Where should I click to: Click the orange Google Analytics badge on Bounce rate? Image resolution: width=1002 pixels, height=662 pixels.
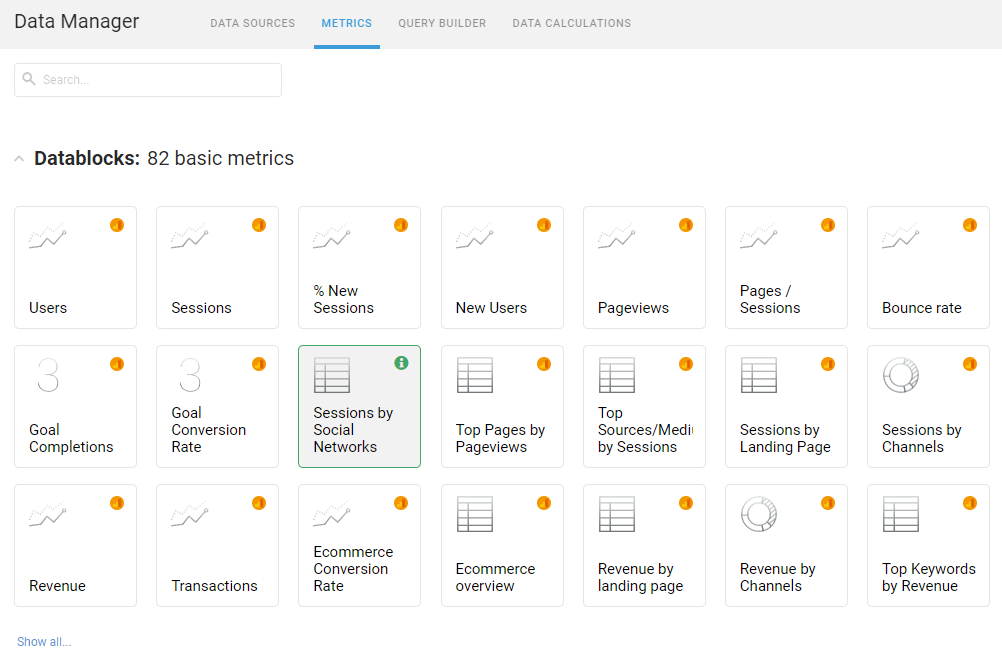pos(969,225)
